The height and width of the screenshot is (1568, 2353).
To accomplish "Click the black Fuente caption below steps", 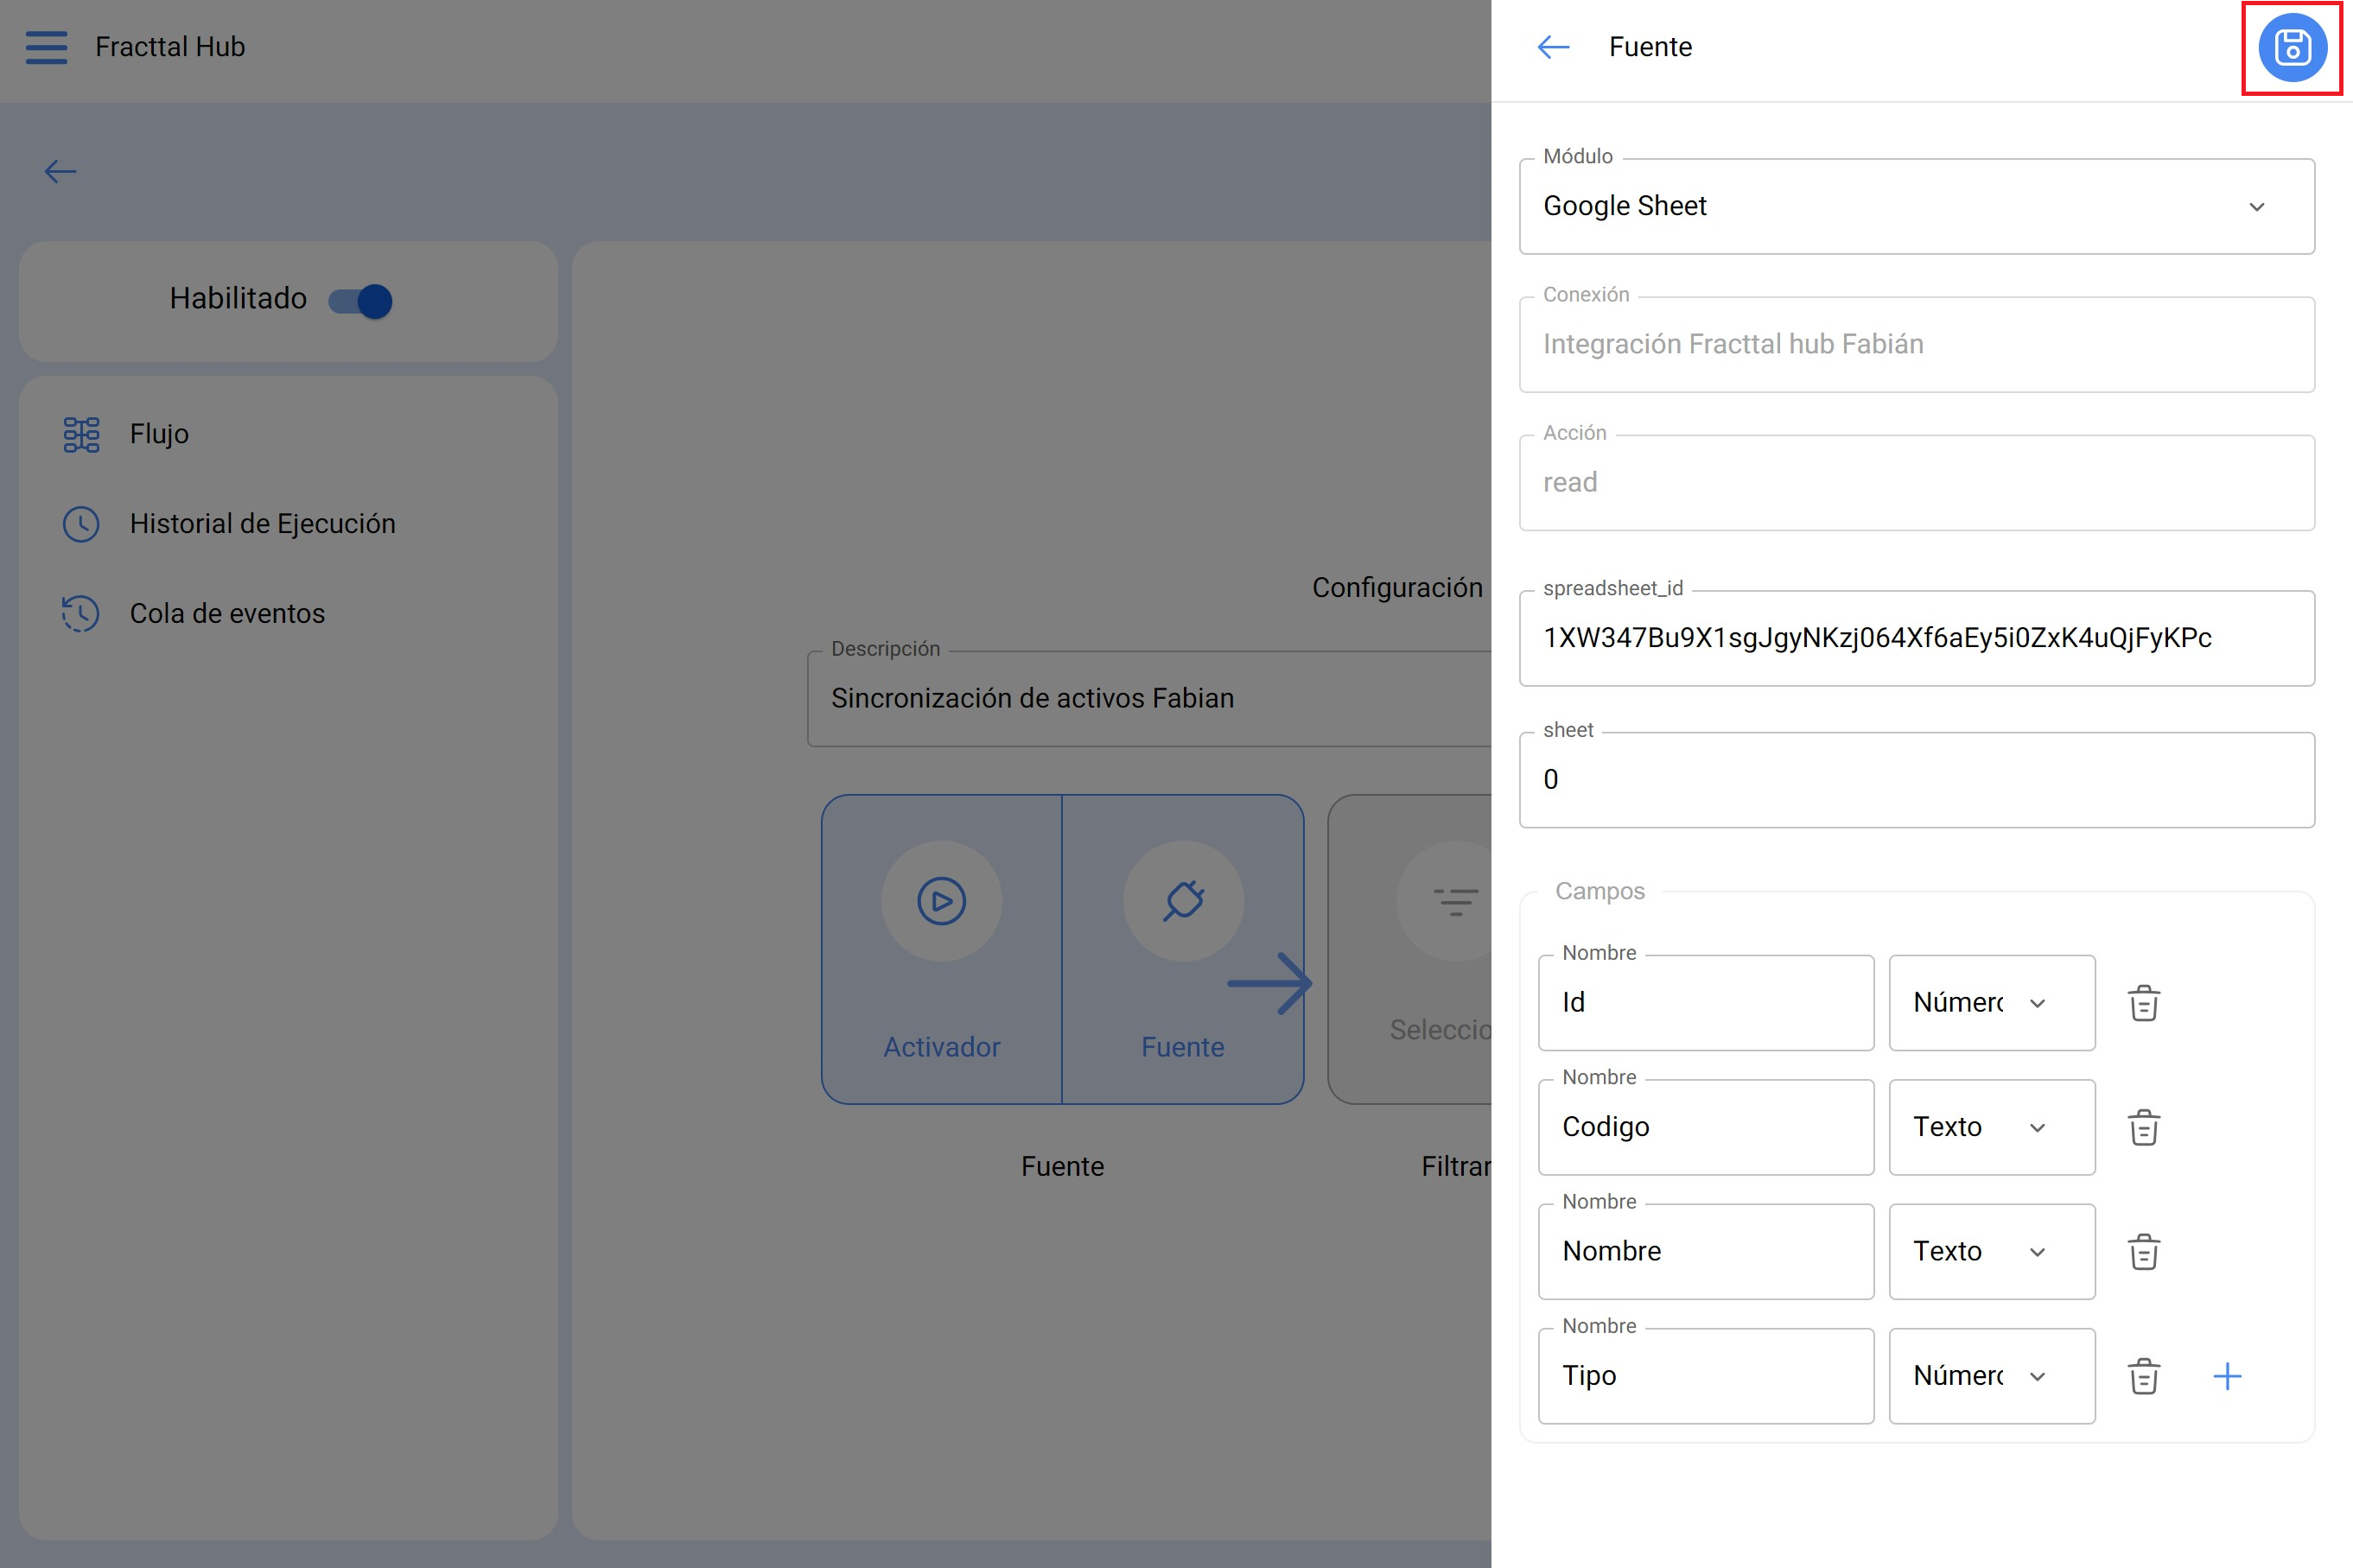I will coord(1062,1167).
